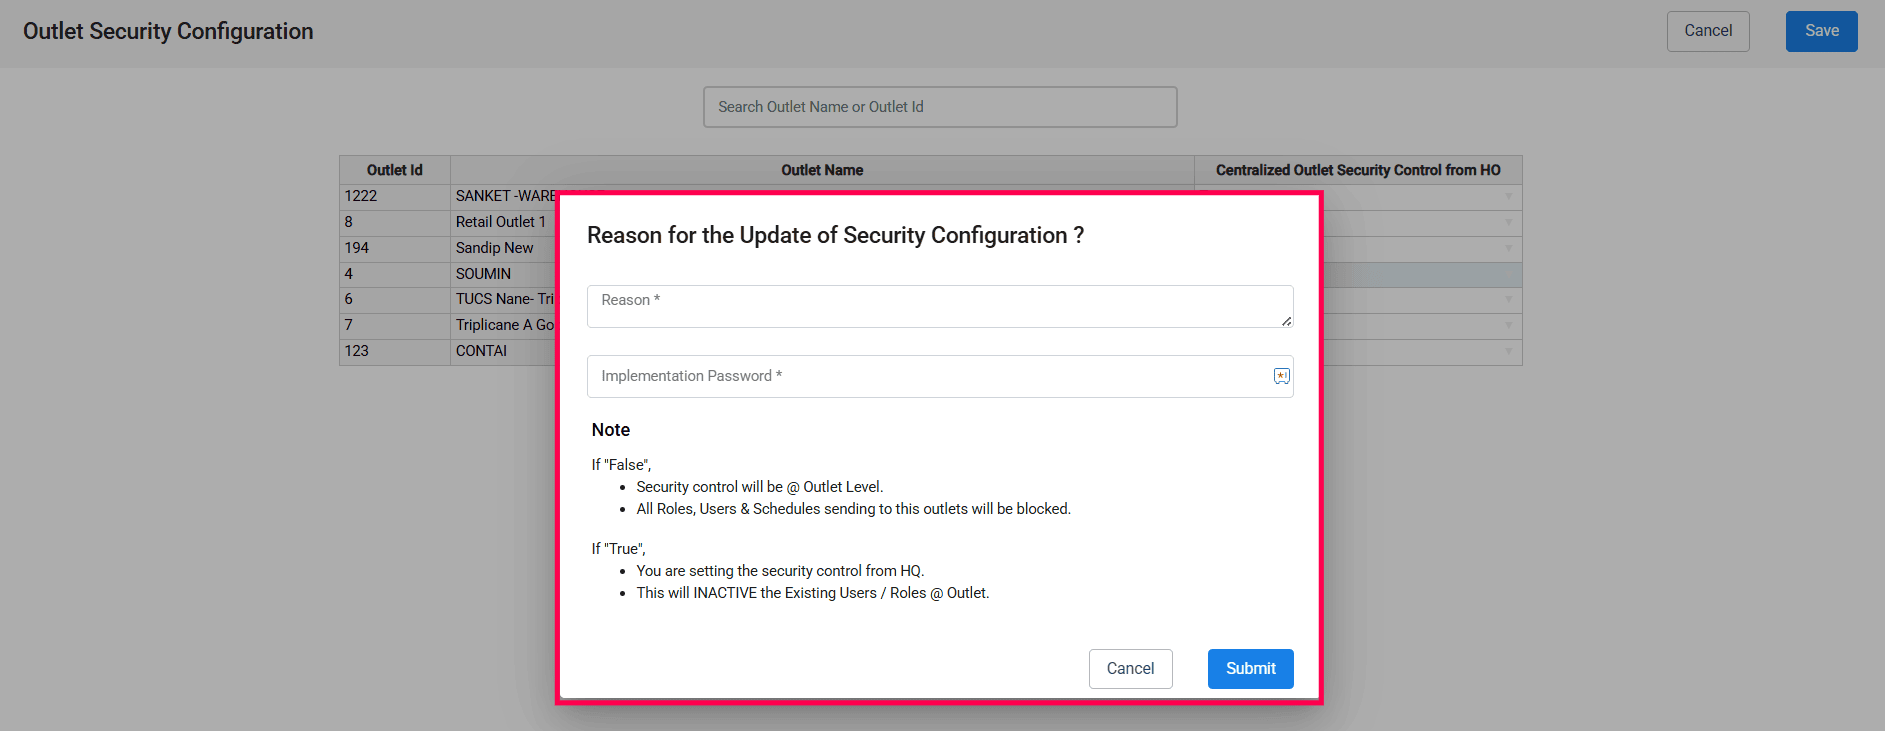Open security control dropdown for outlet 1222
This screenshot has width=1885, height=731.
tap(1508, 197)
